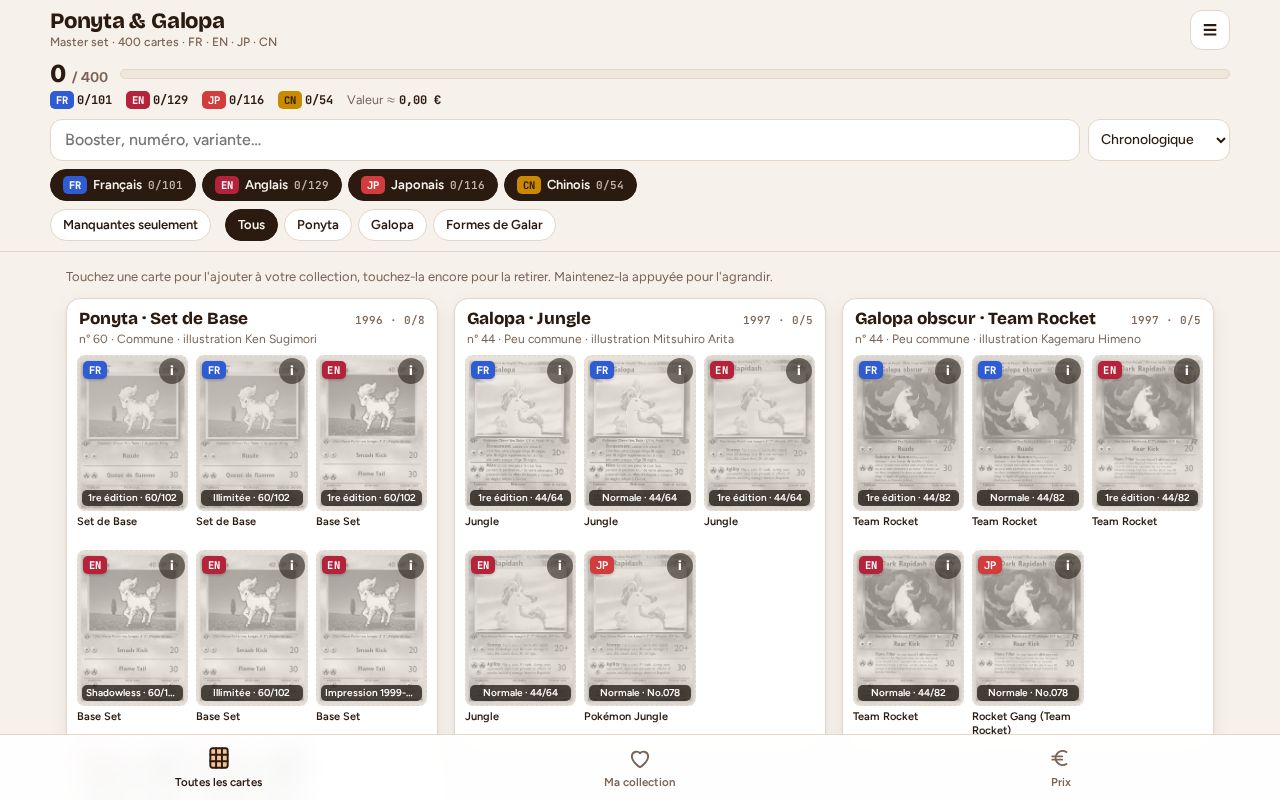Toggle Manquantes seulement filter

pos(130,225)
